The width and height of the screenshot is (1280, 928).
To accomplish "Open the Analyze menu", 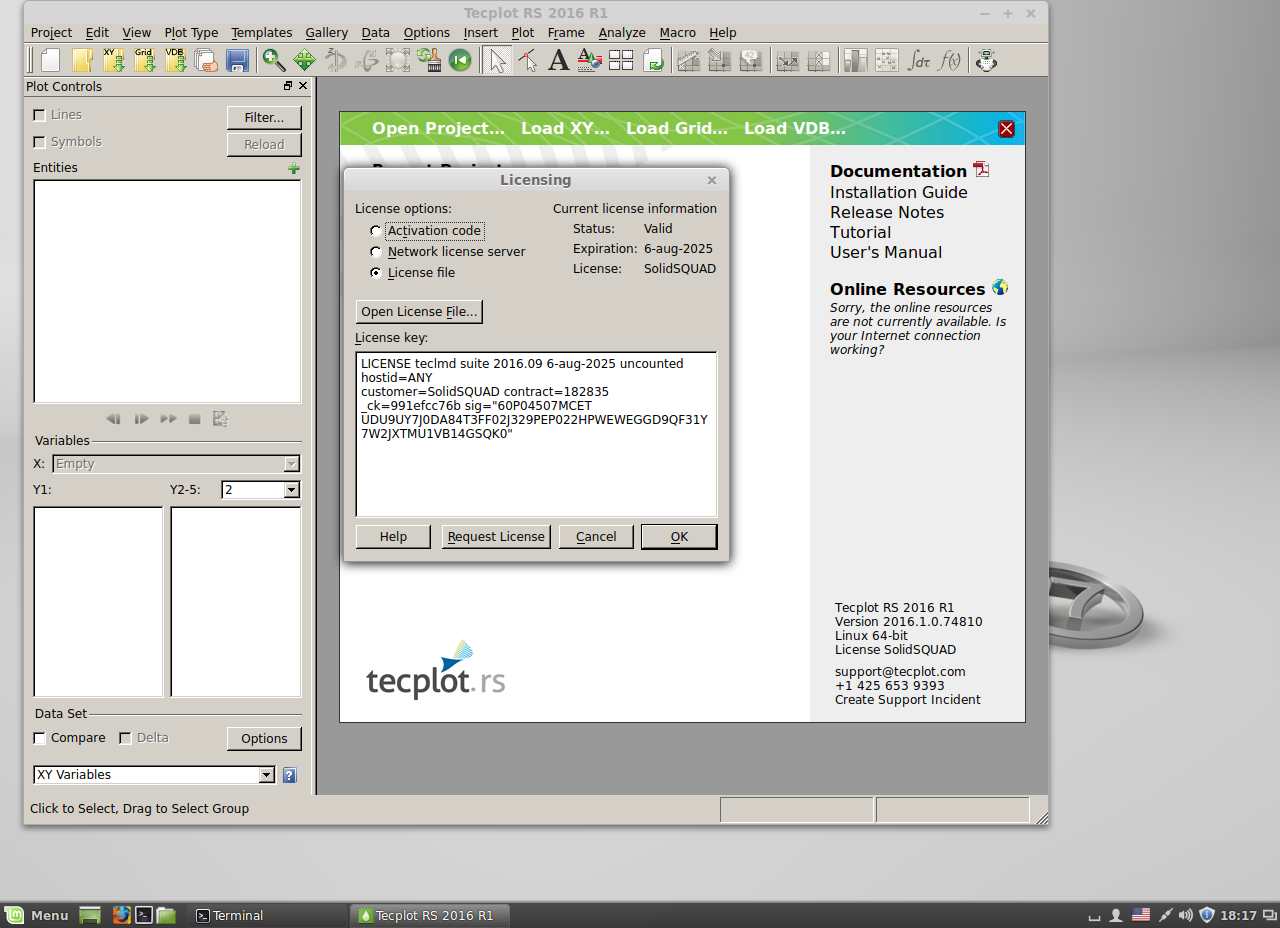I will coord(622,32).
